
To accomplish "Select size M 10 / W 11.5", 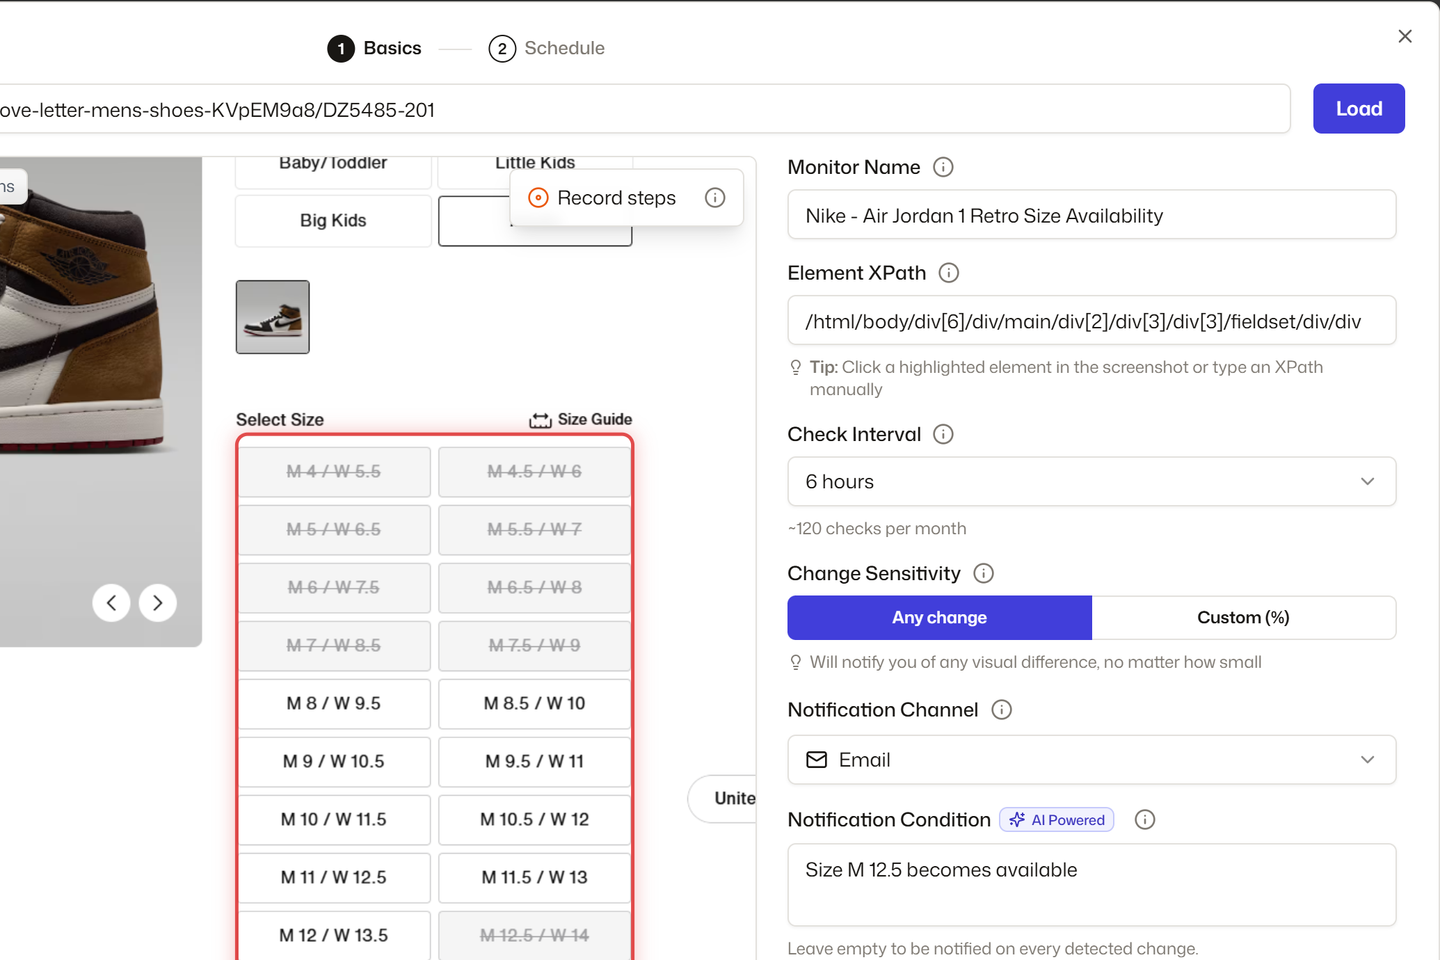I will click(x=334, y=820).
